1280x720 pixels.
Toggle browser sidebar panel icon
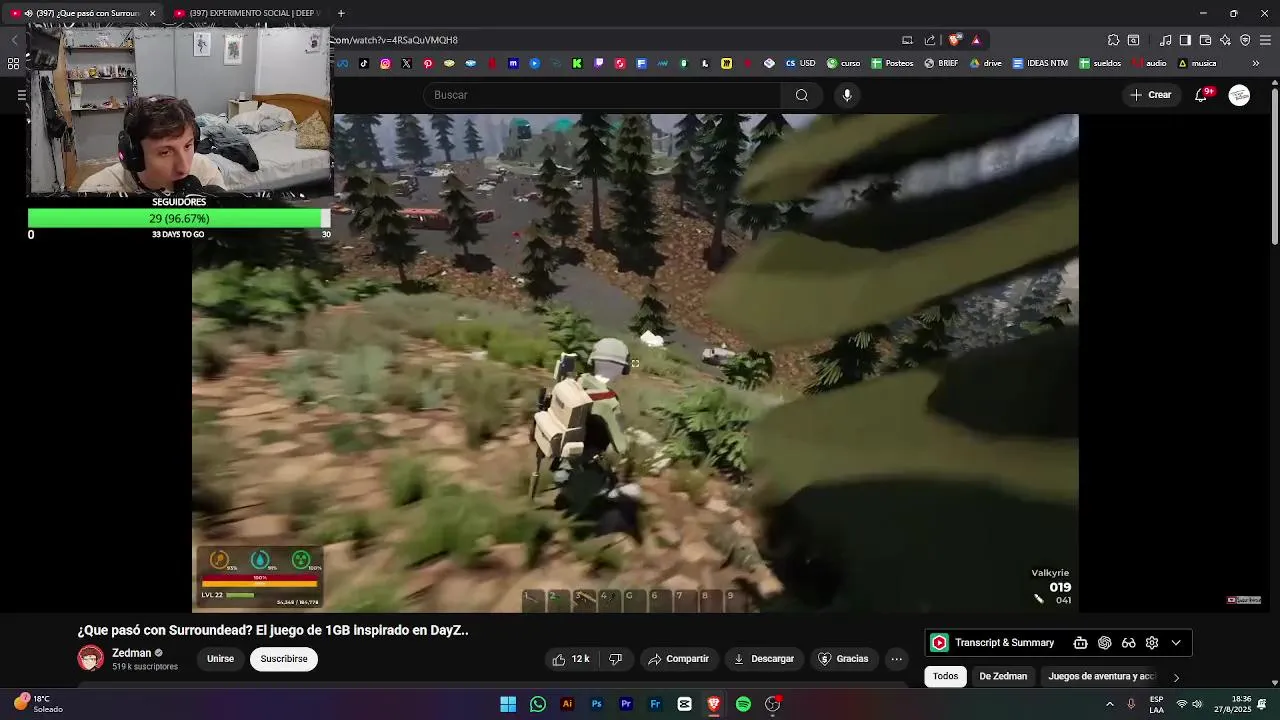coord(1185,40)
